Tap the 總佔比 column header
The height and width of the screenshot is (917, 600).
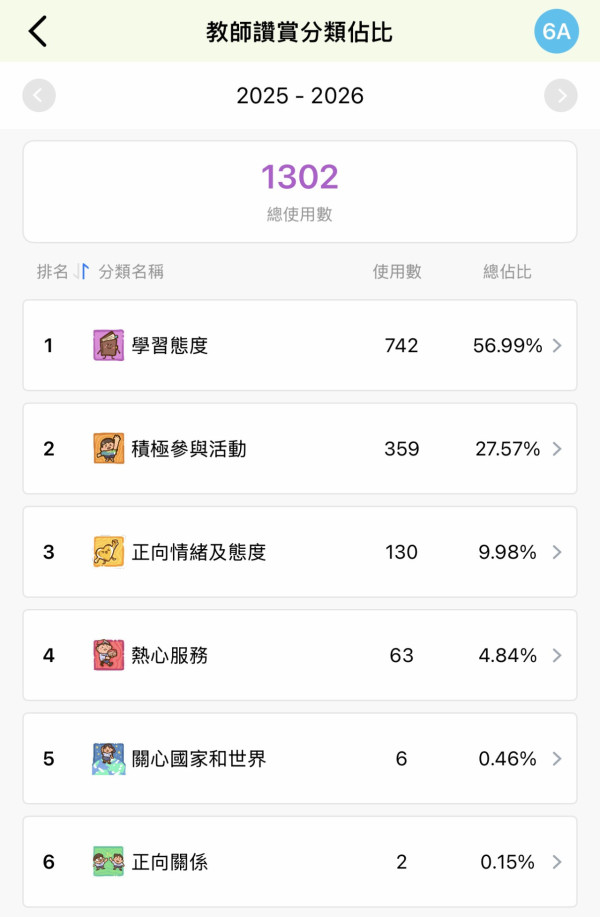[505, 272]
